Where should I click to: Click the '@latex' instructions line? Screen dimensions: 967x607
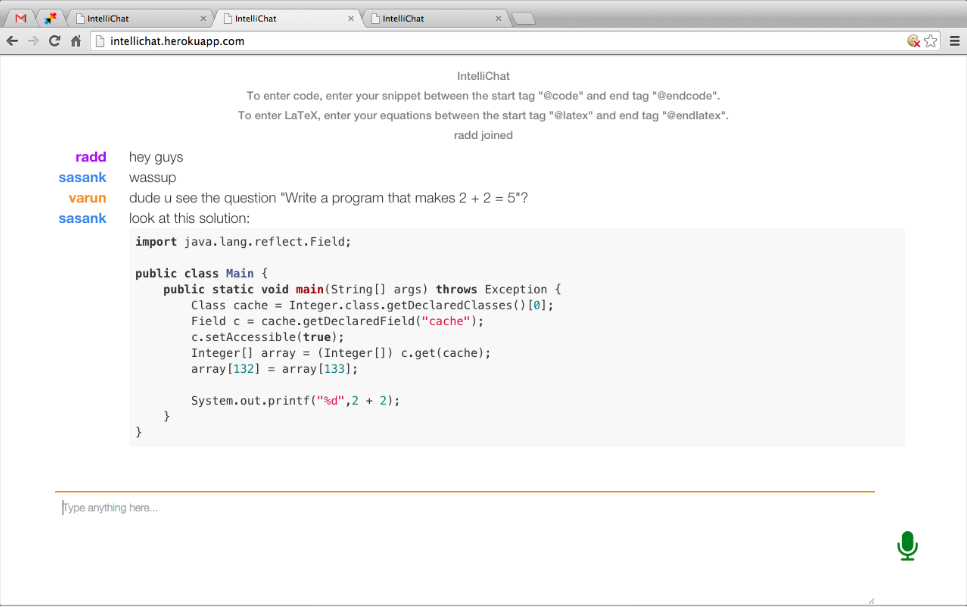tap(484, 115)
